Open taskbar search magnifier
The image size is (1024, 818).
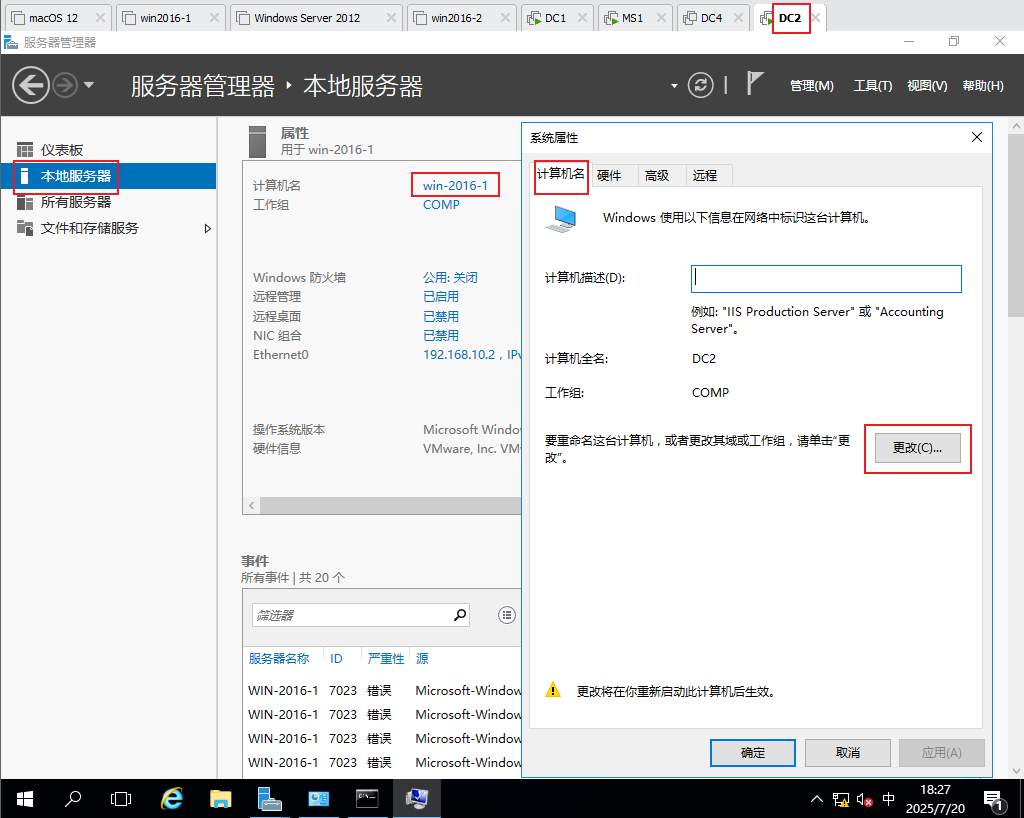pos(73,798)
